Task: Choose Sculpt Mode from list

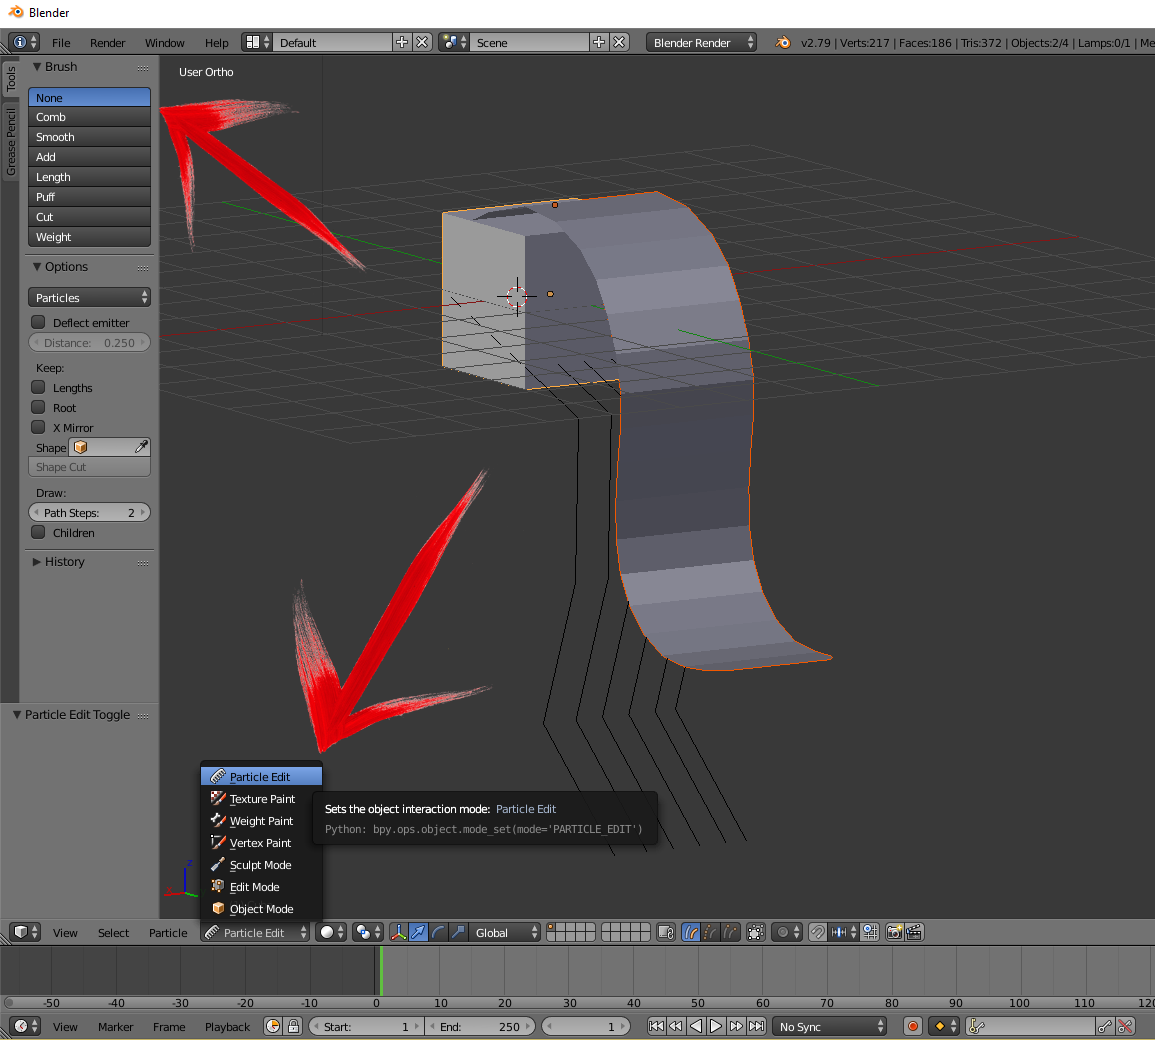Action: 261,865
